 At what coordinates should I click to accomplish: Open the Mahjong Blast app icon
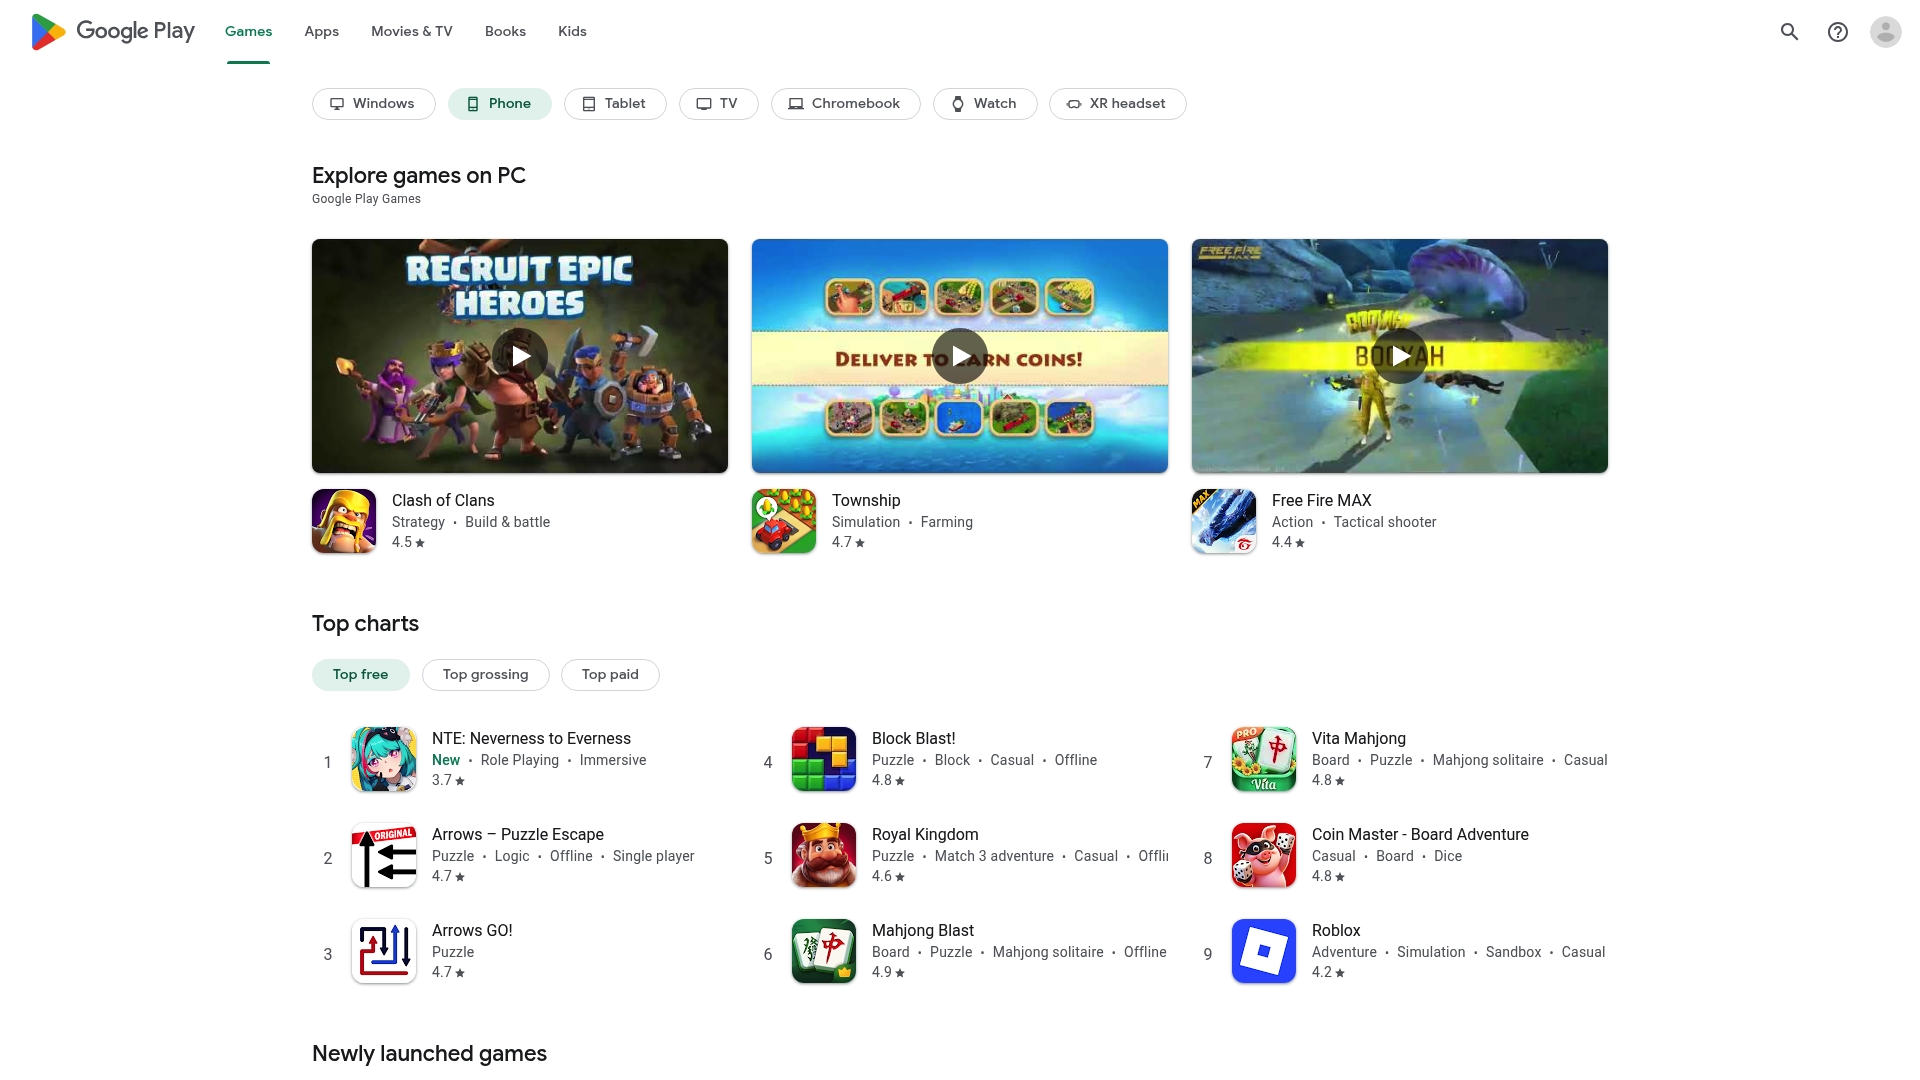click(x=824, y=951)
